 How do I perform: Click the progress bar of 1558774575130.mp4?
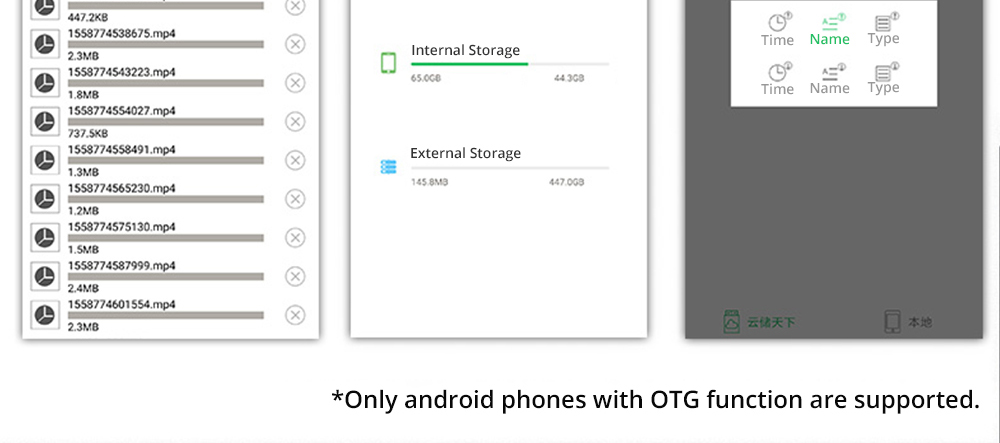(x=166, y=238)
